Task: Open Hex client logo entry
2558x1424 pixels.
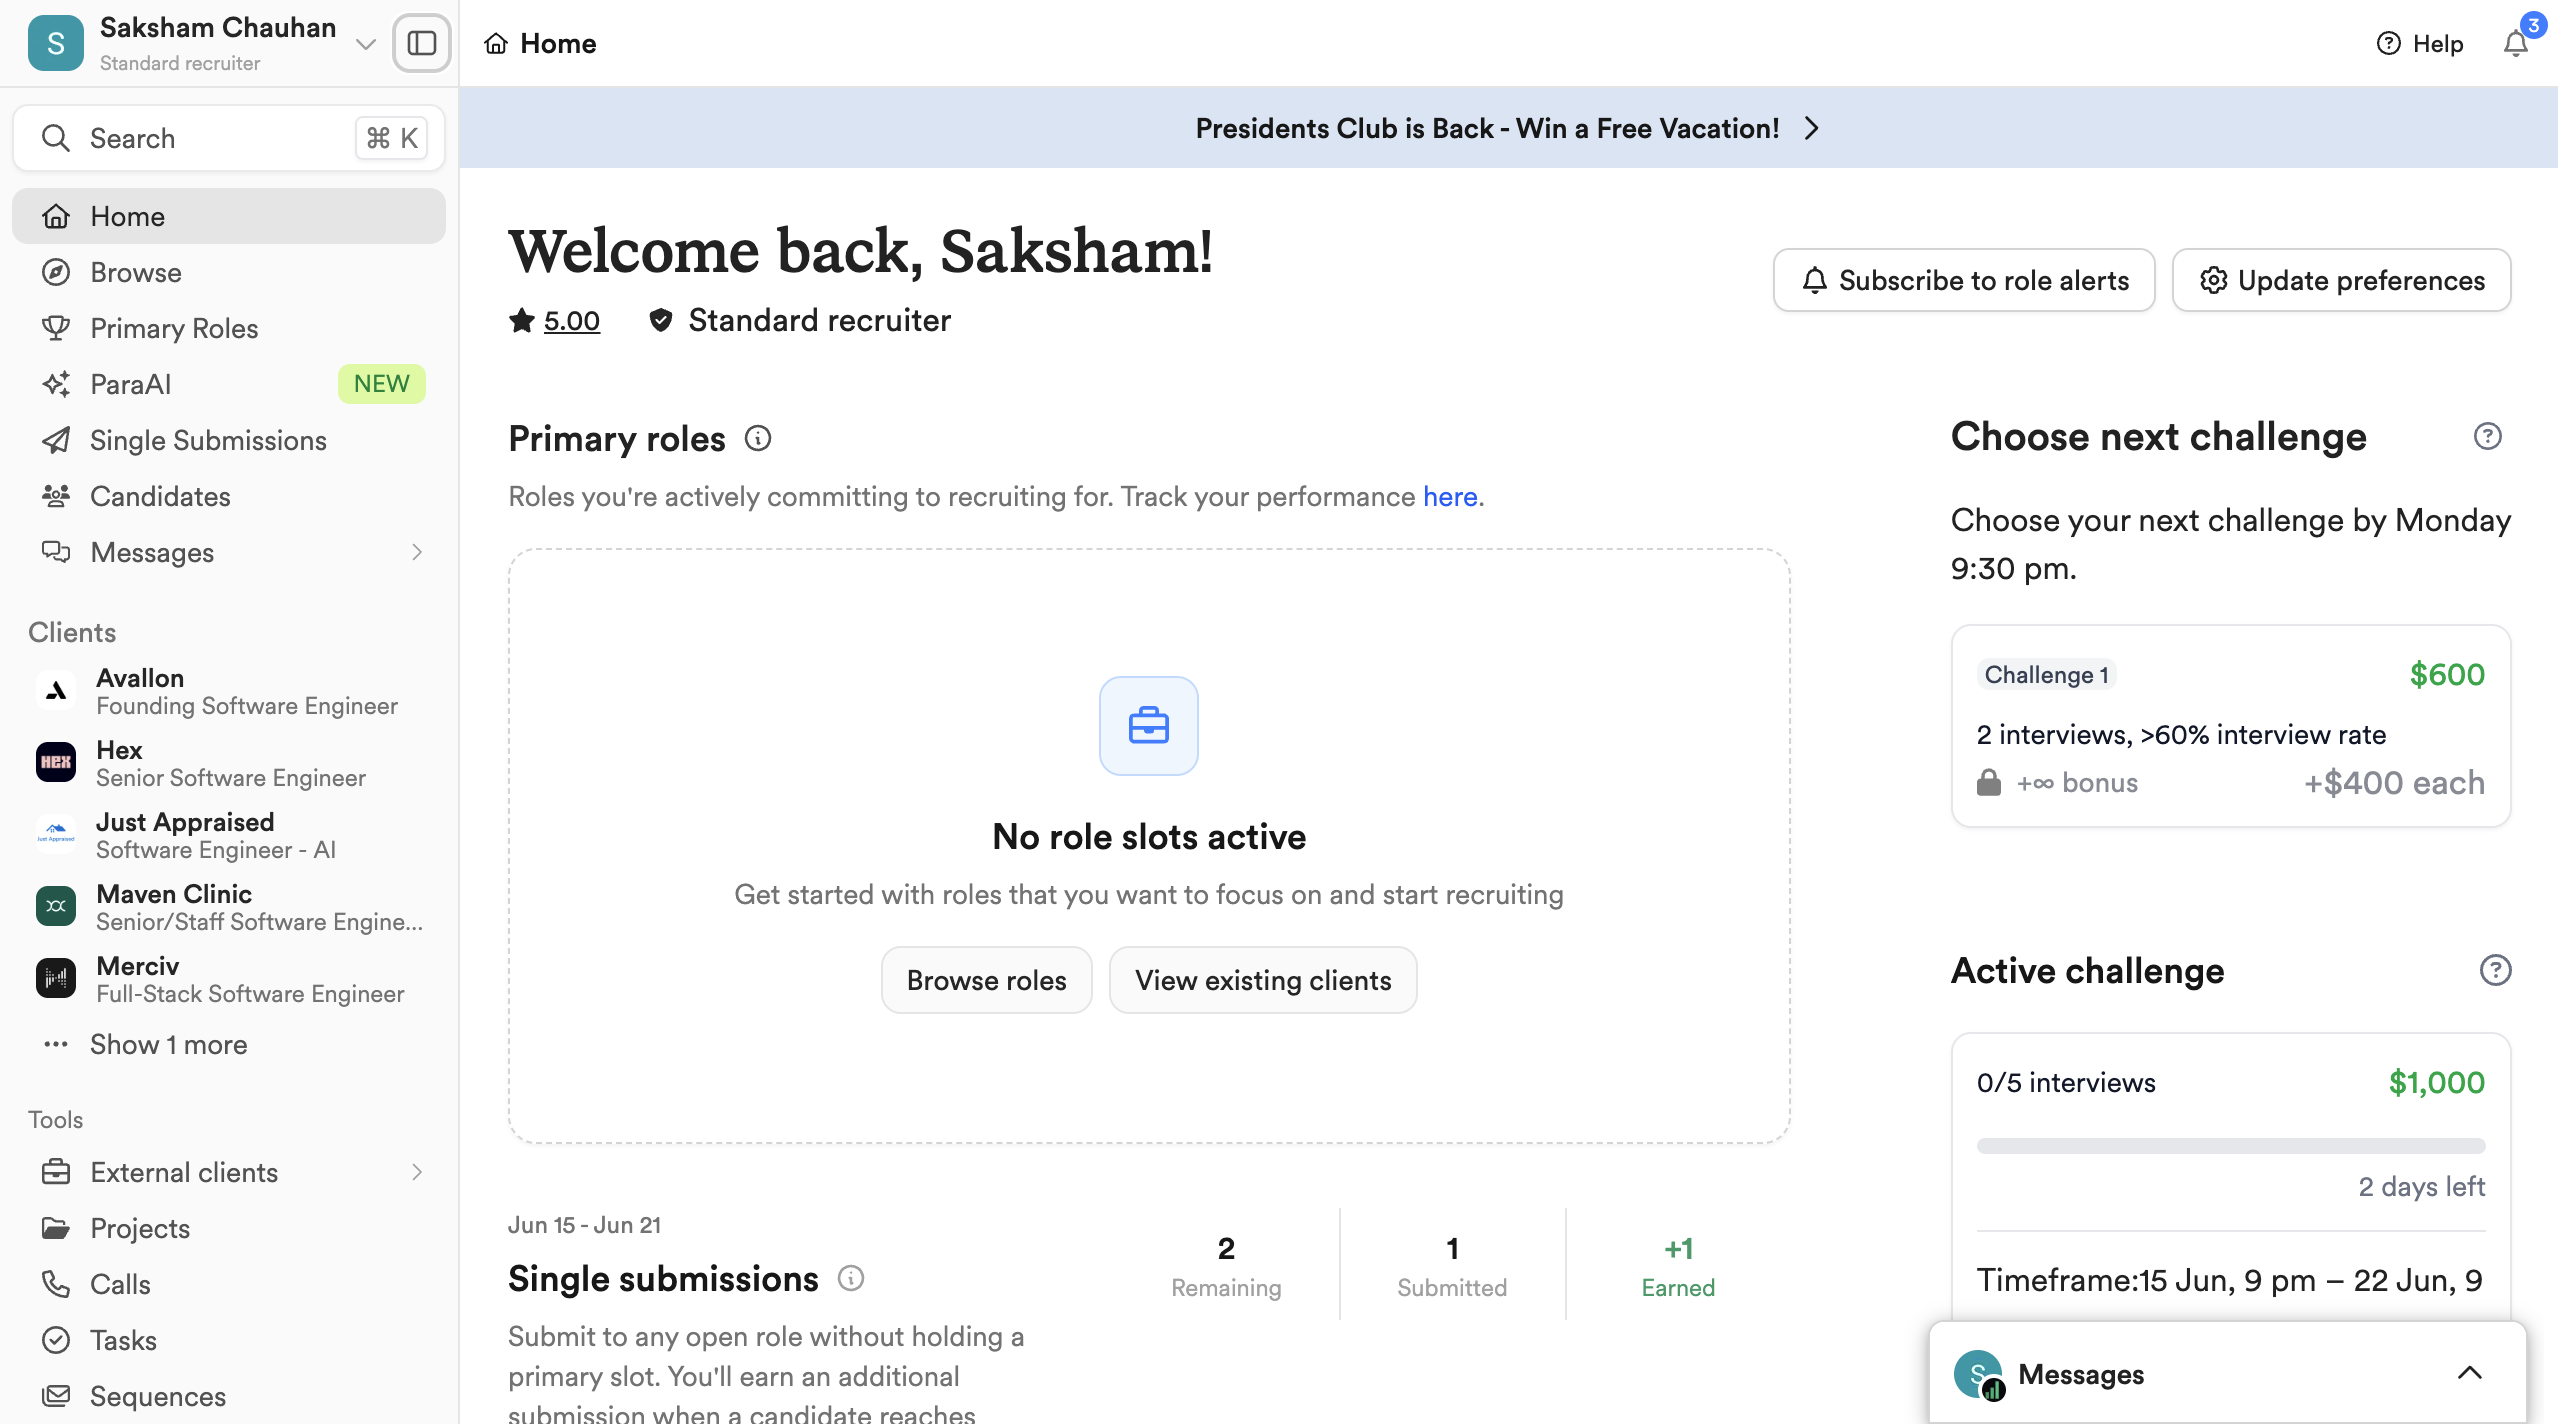Action: coord(56,762)
